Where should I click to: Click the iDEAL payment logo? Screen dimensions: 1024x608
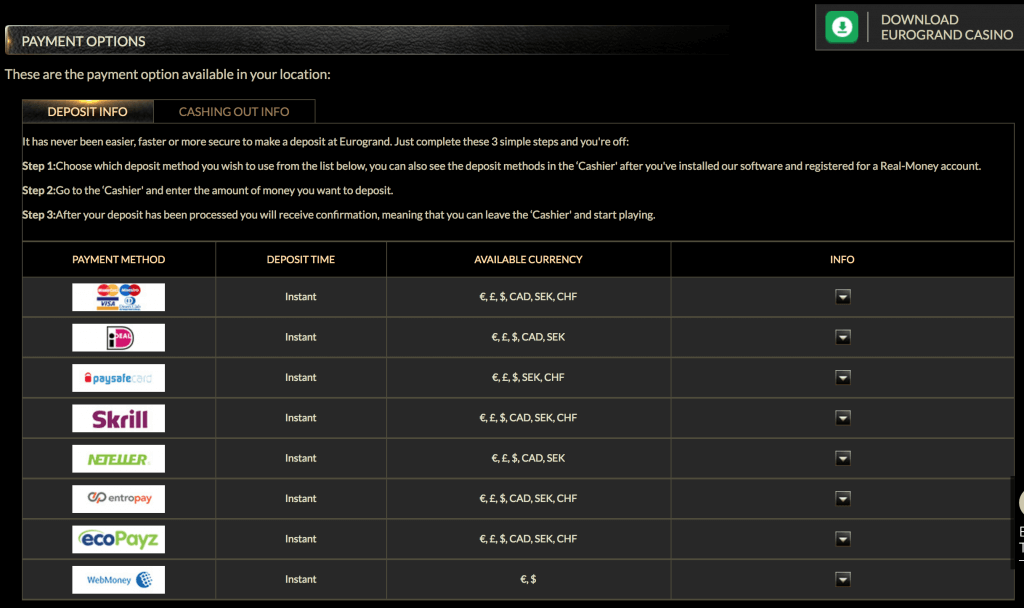coord(118,337)
